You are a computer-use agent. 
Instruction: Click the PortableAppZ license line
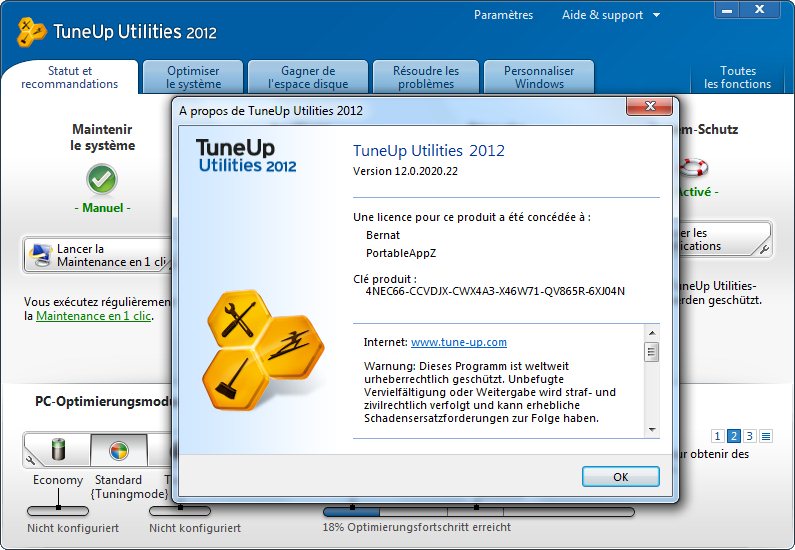(x=401, y=253)
